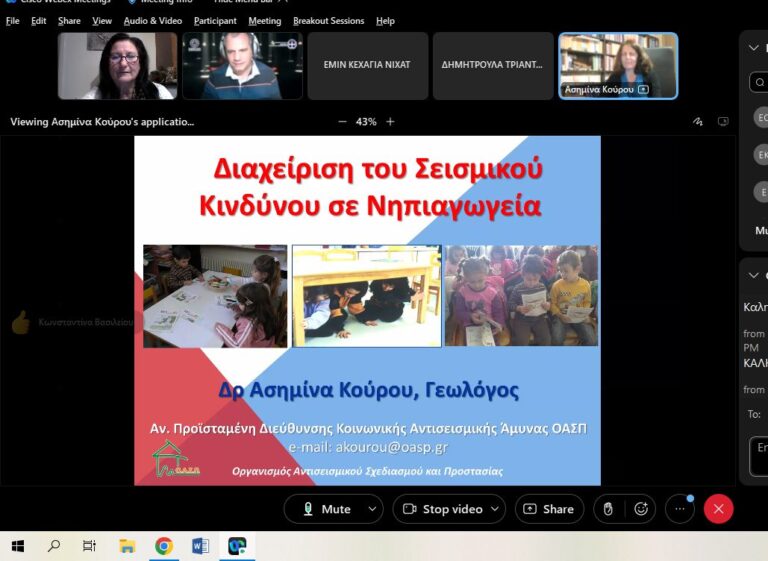Select Ασημίνα Κούρου's video thumbnail
Screen dimensions: 768x561
pyautogui.click(x=618, y=65)
